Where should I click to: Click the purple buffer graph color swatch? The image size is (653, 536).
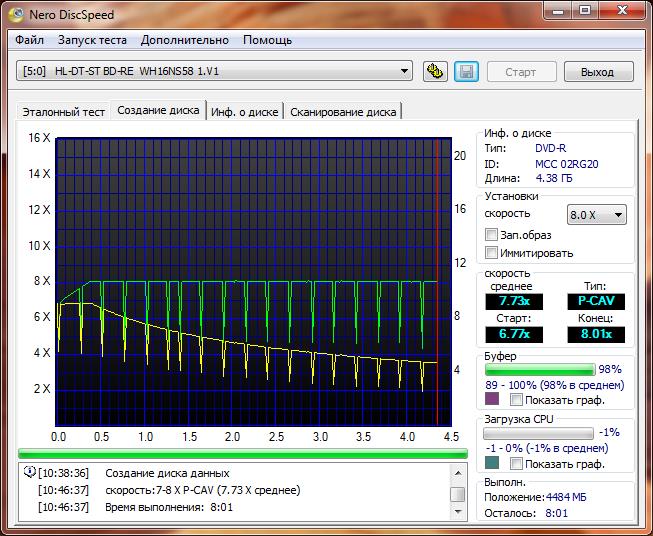click(x=491, y=399)
